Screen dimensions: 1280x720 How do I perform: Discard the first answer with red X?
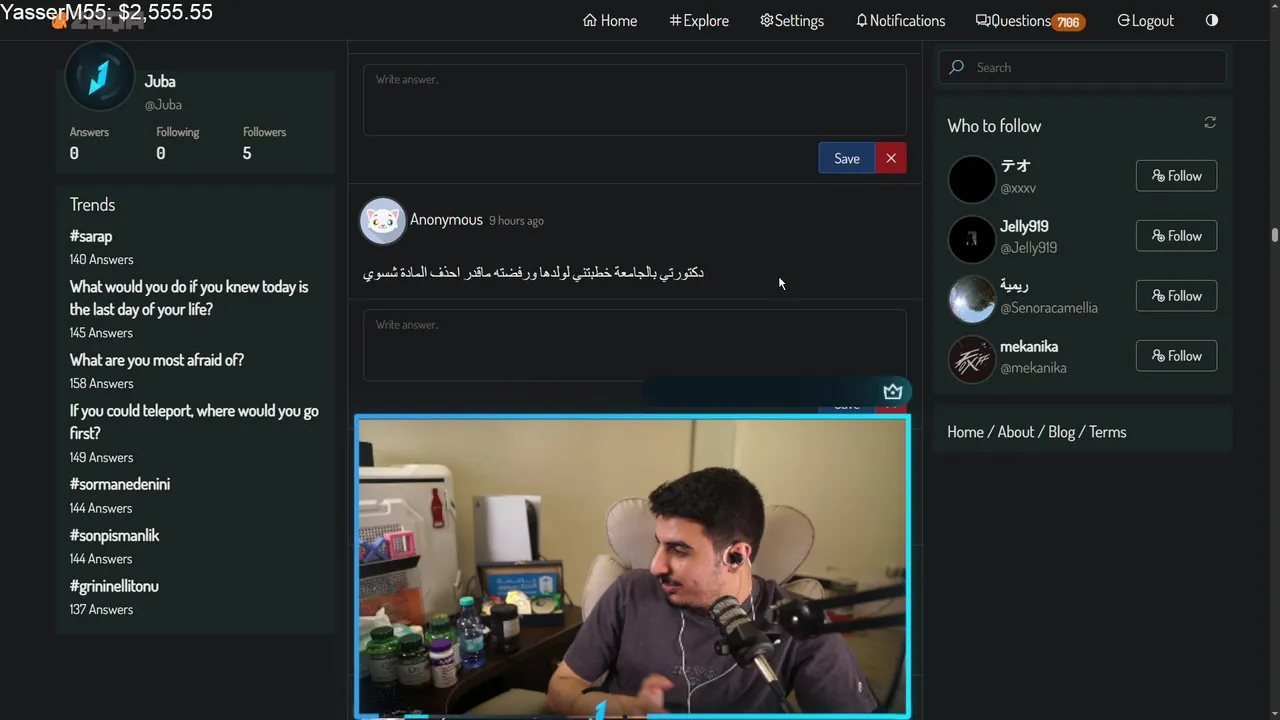[891, 158]
